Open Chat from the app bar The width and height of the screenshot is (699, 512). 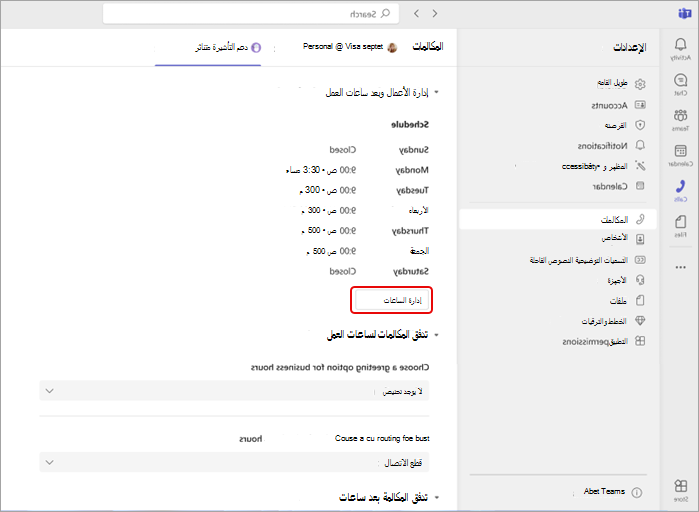click(680, 84)
